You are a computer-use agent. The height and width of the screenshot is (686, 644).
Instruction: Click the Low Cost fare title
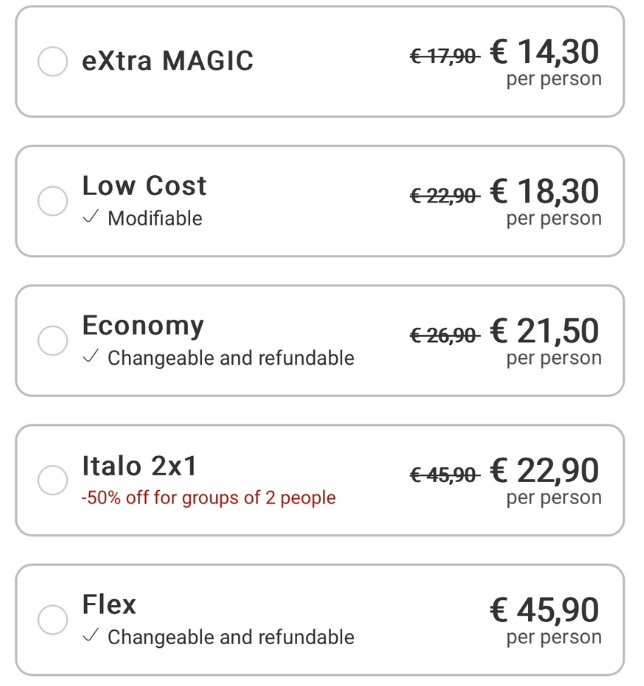pos(144,186)
